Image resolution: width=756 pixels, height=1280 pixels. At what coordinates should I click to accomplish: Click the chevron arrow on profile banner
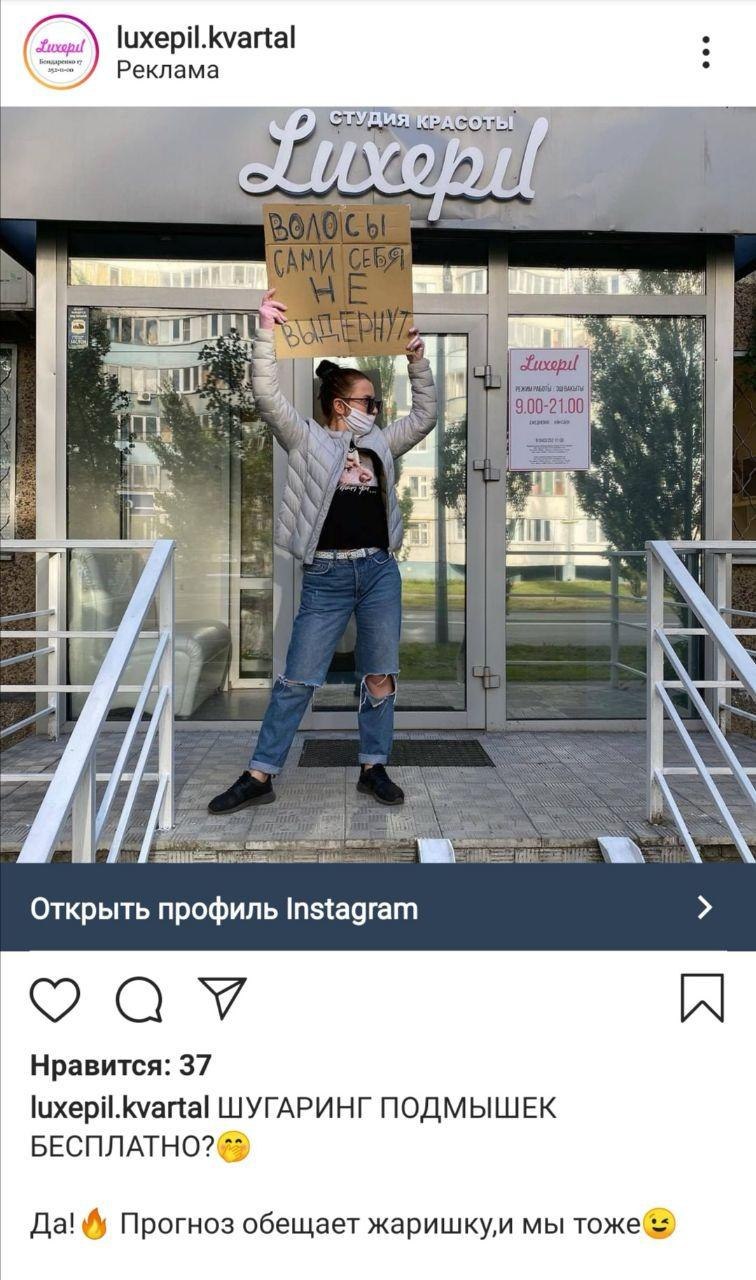coord(705,907)
